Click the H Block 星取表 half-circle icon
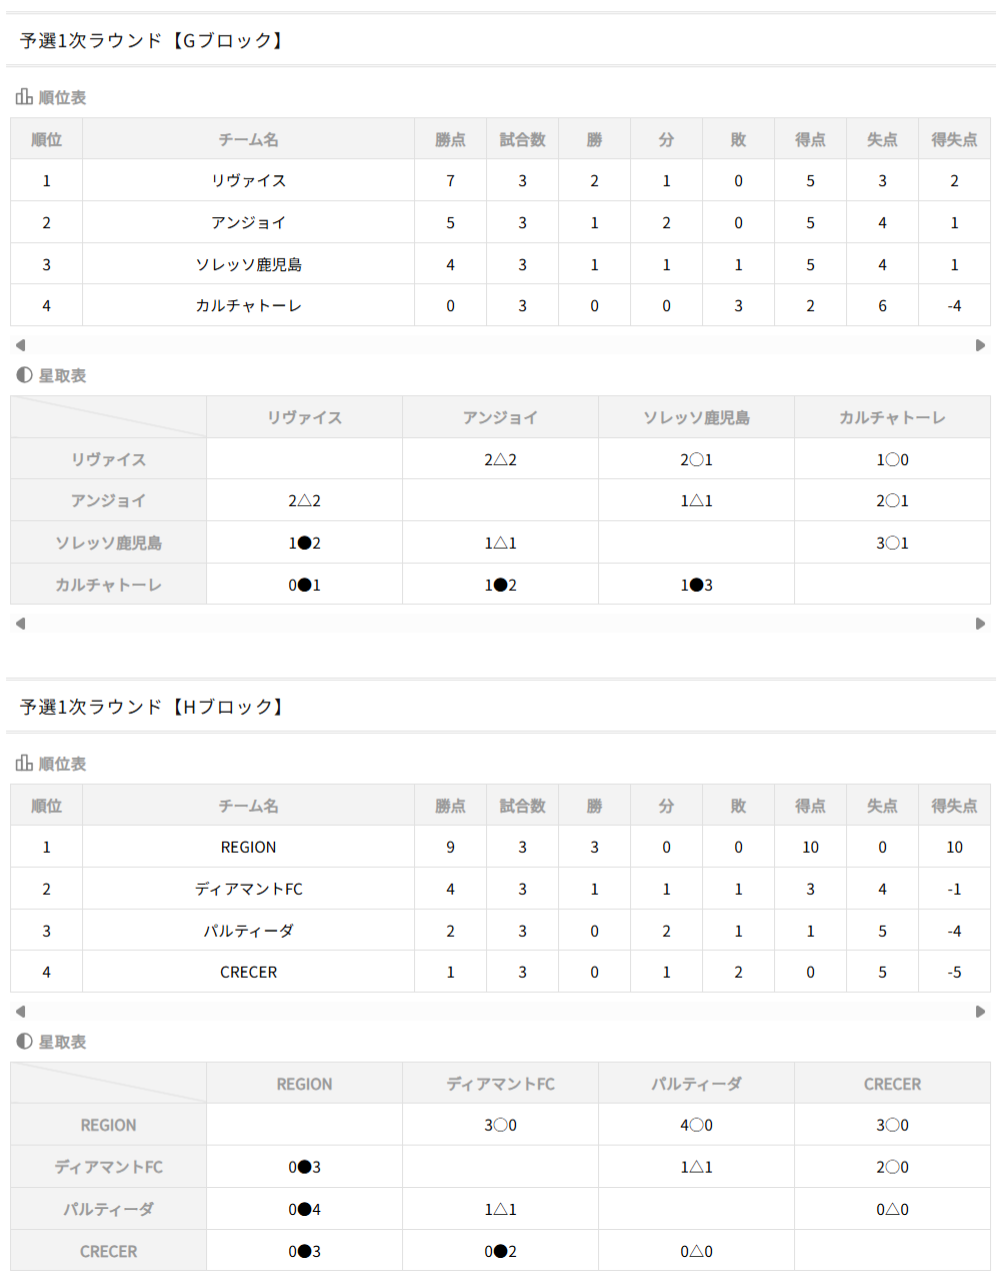 24,1041
